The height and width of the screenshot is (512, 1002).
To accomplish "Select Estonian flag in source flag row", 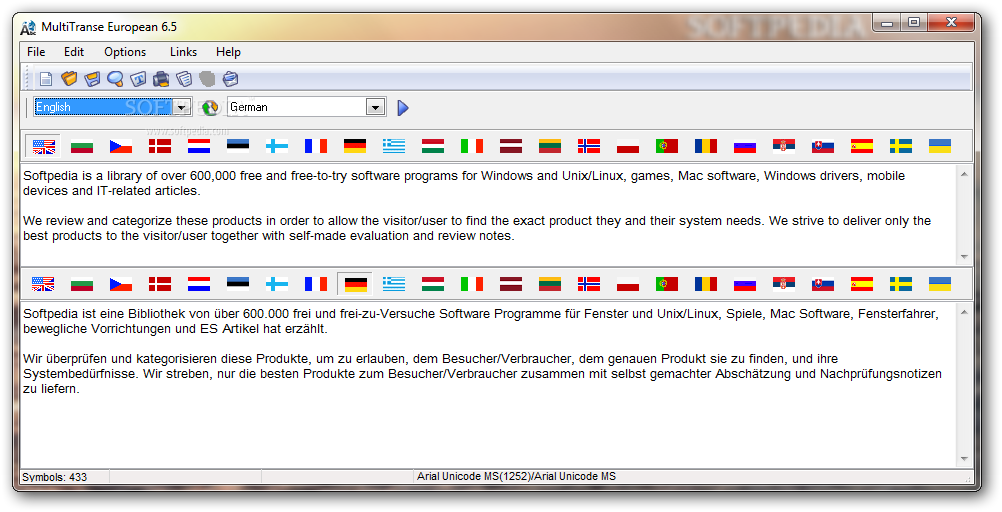I will click(238, 146).
